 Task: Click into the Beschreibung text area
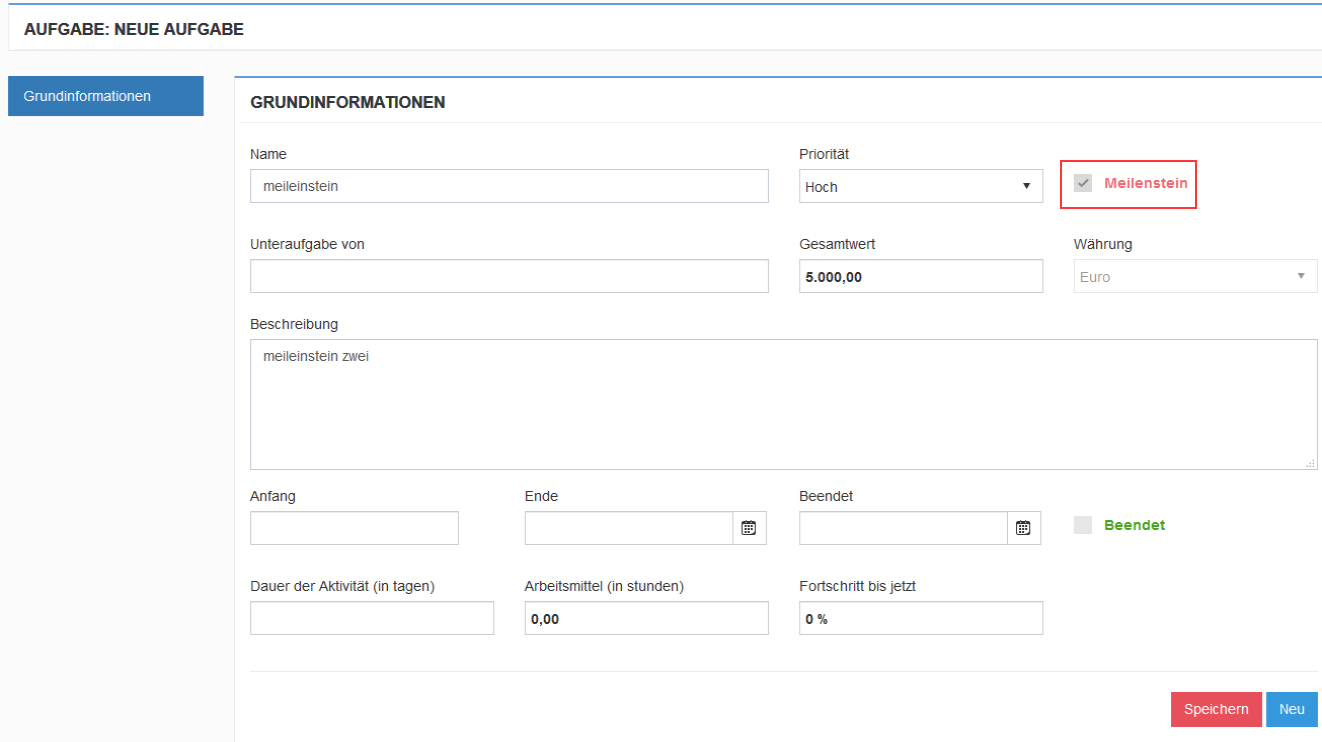(784, 404)
